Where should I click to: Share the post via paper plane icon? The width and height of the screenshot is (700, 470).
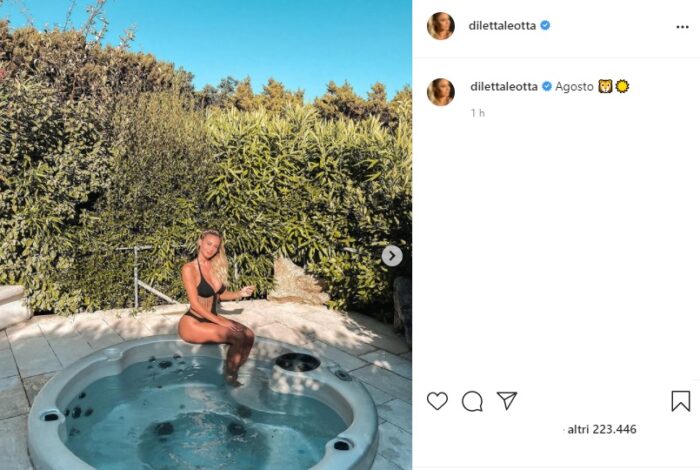point(507,400)
